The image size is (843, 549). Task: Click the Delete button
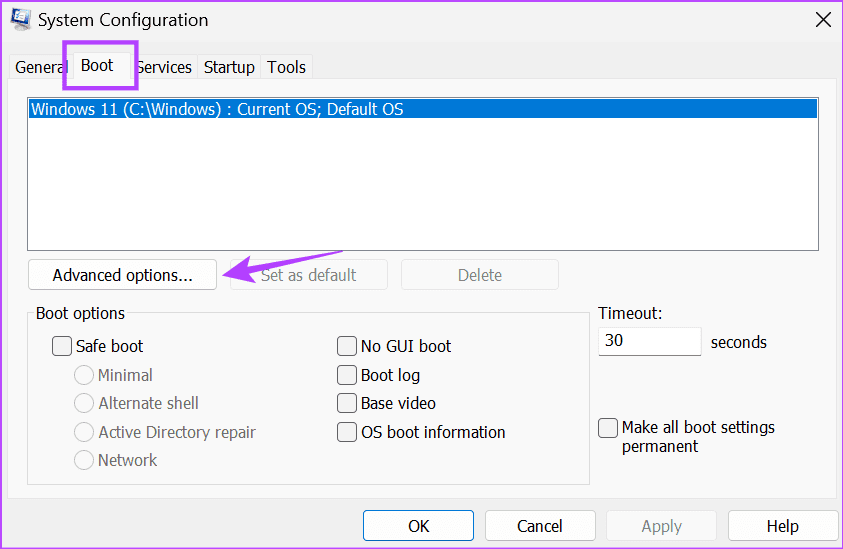[480, 275]
